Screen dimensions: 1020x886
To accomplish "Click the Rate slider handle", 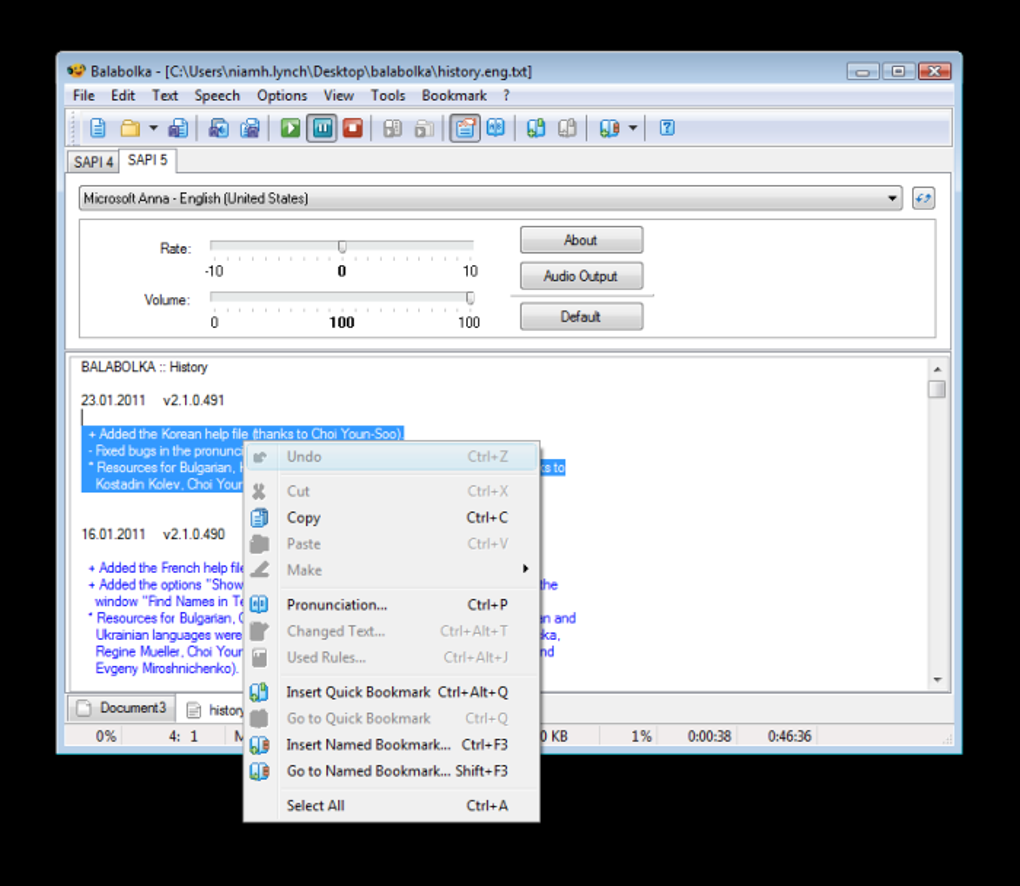I will coord(342,247).
